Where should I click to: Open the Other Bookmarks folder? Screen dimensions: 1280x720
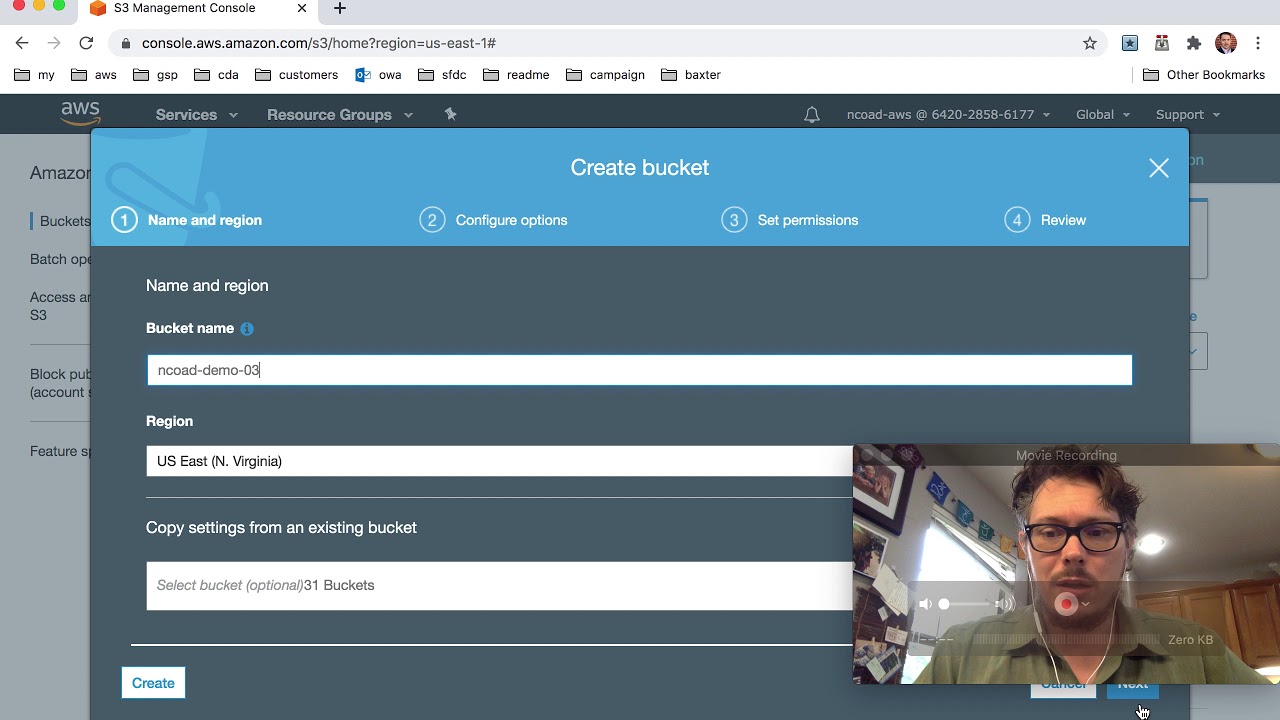click(x=1204, y=75)
